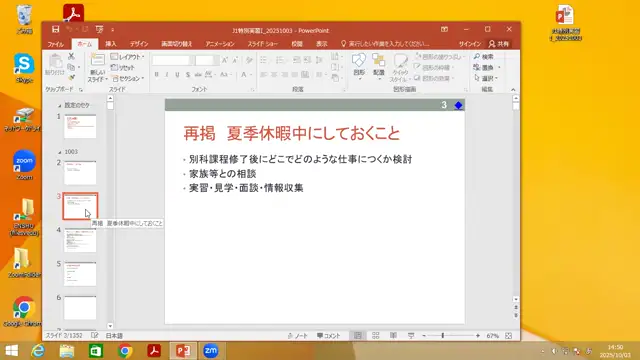The image size is (640, 360).
Task: Click the Format Painter brush icon
Action: coord(71,77)
